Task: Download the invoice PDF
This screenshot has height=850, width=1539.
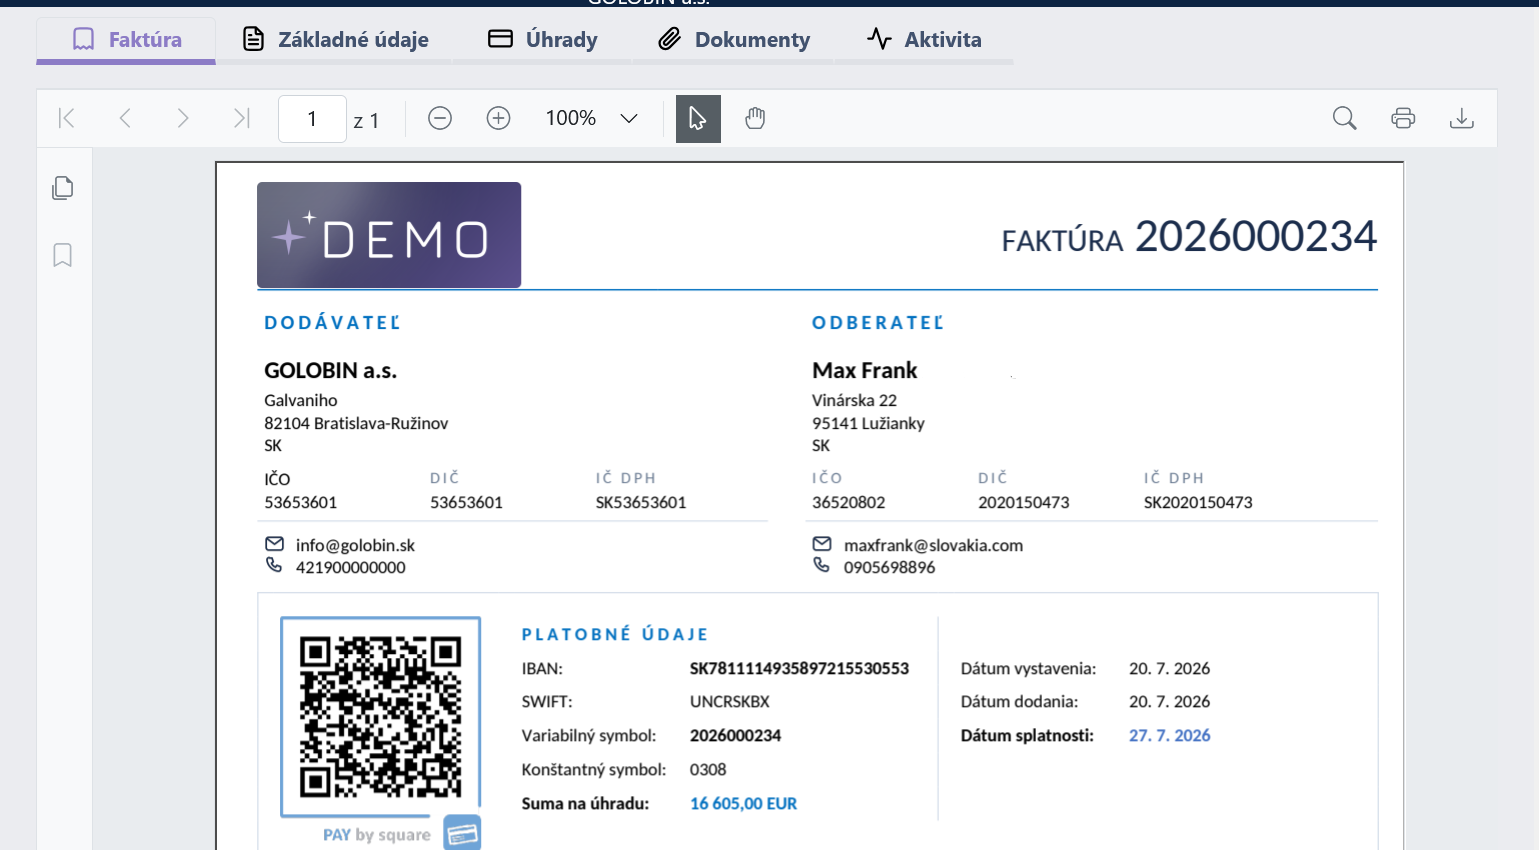Action: point(1461,118)
